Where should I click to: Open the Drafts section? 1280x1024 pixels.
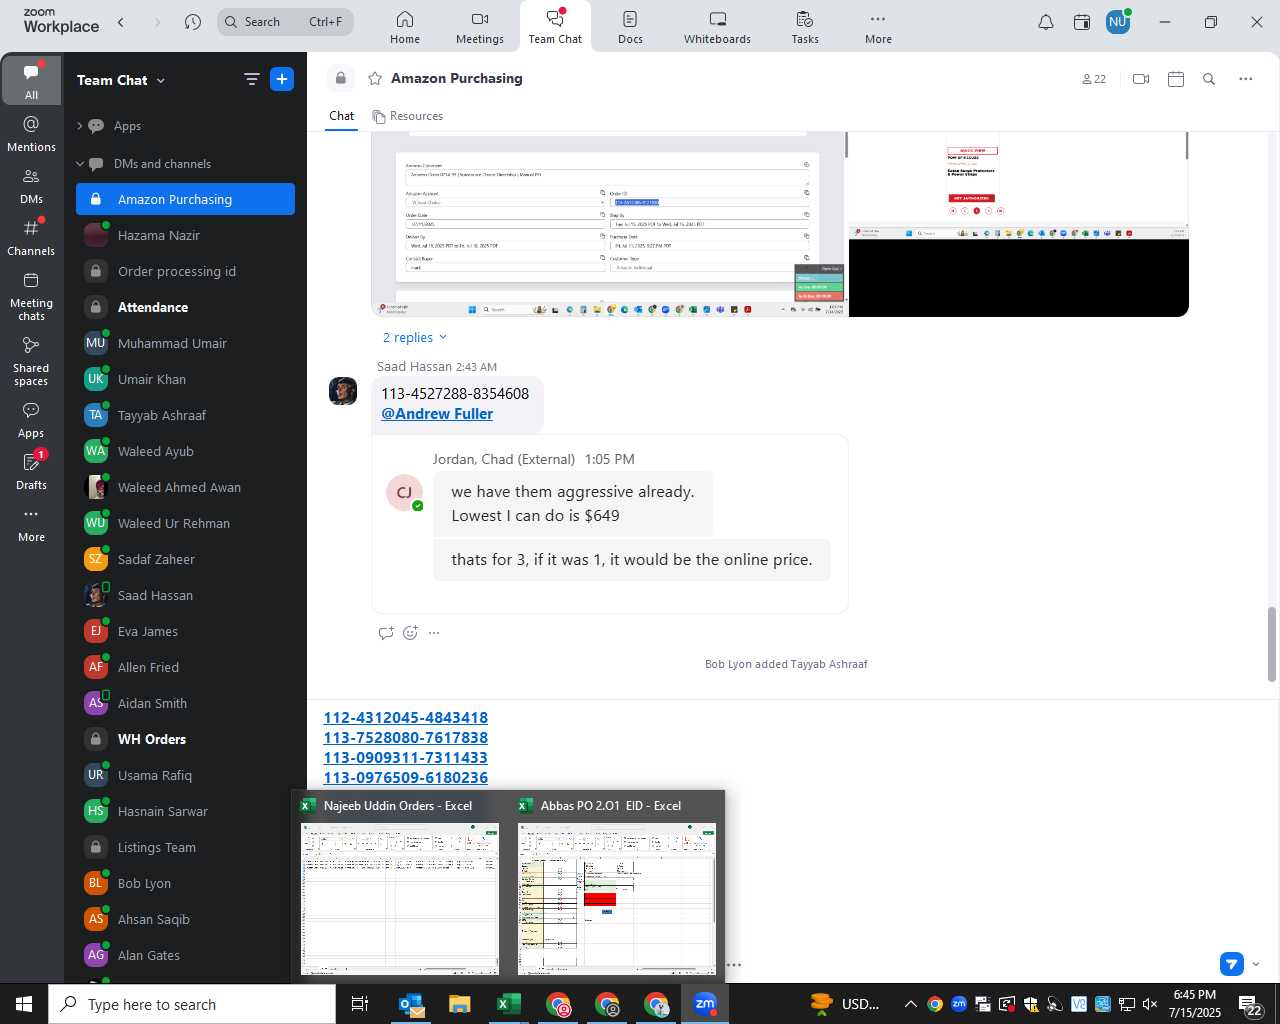pyautogui.click(x=31, y=472)
